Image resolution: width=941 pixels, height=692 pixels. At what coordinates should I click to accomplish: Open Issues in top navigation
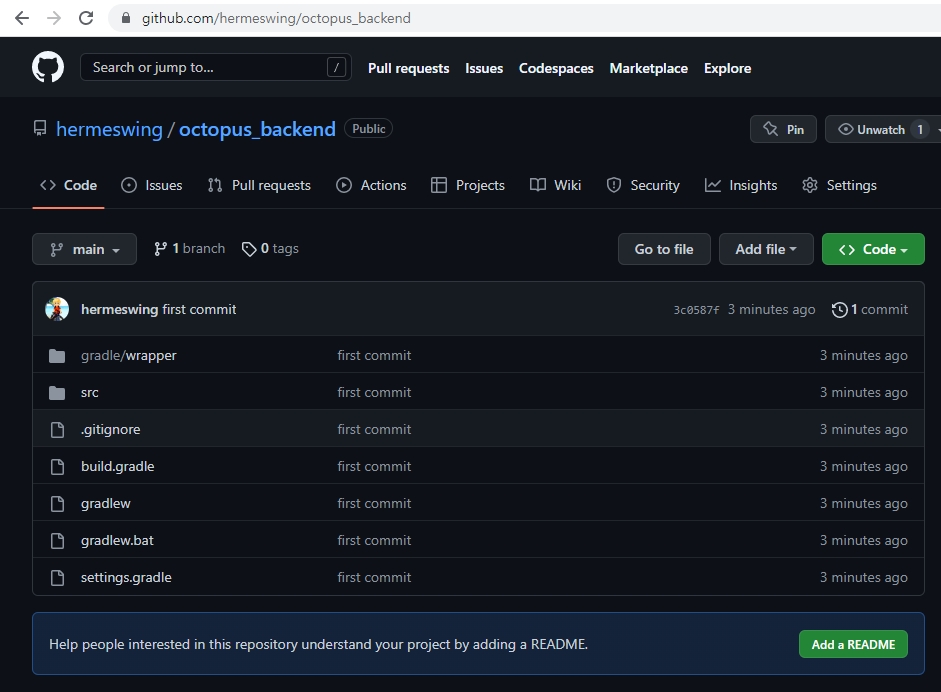pos(484,68)
